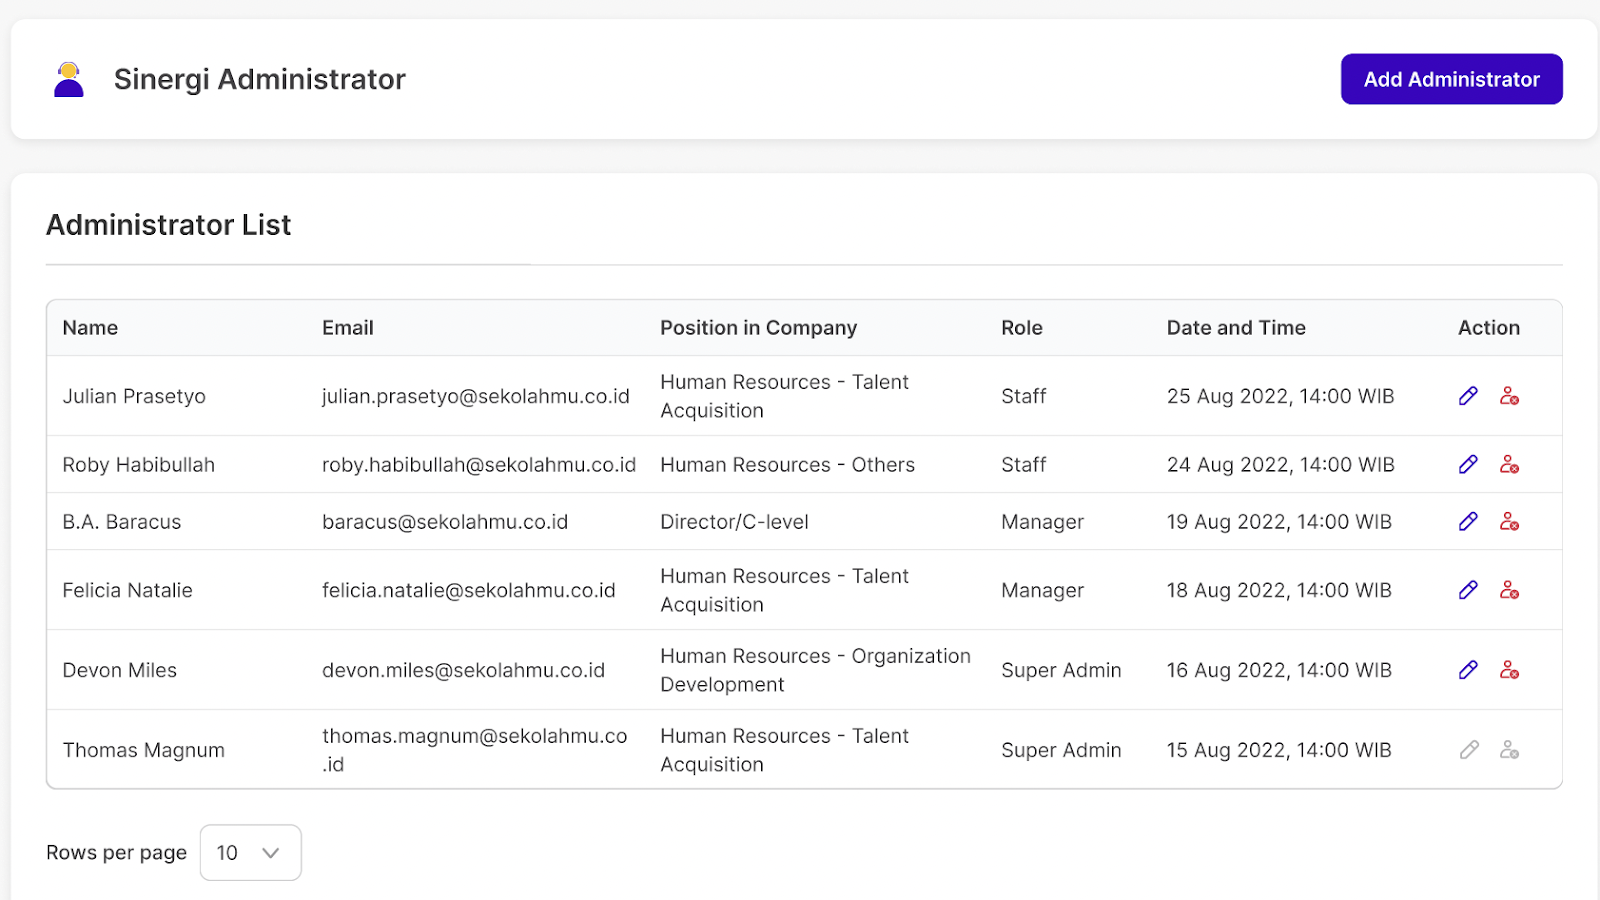Click Felicia Natalie's Talent Acquisition position cell
The height and width of the screenshot is (900, 1600).
pos(784,590)
